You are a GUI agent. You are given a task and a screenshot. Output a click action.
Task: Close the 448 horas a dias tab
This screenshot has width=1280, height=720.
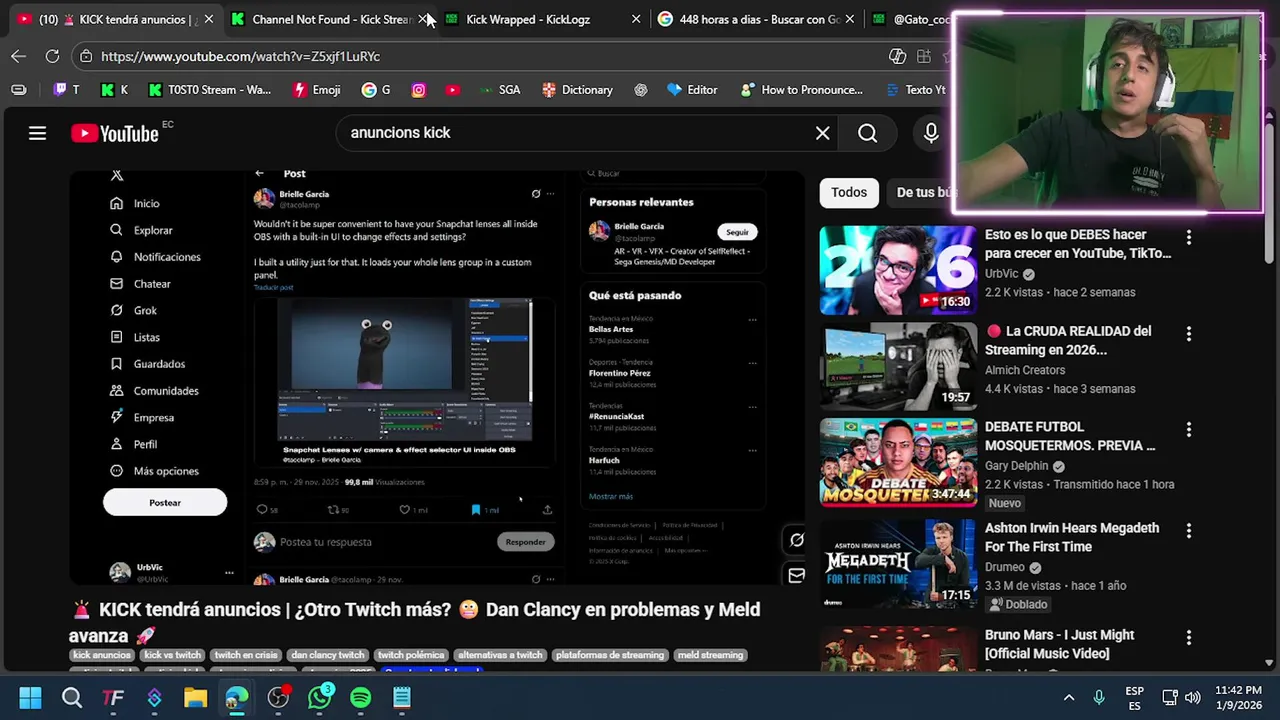850,19
